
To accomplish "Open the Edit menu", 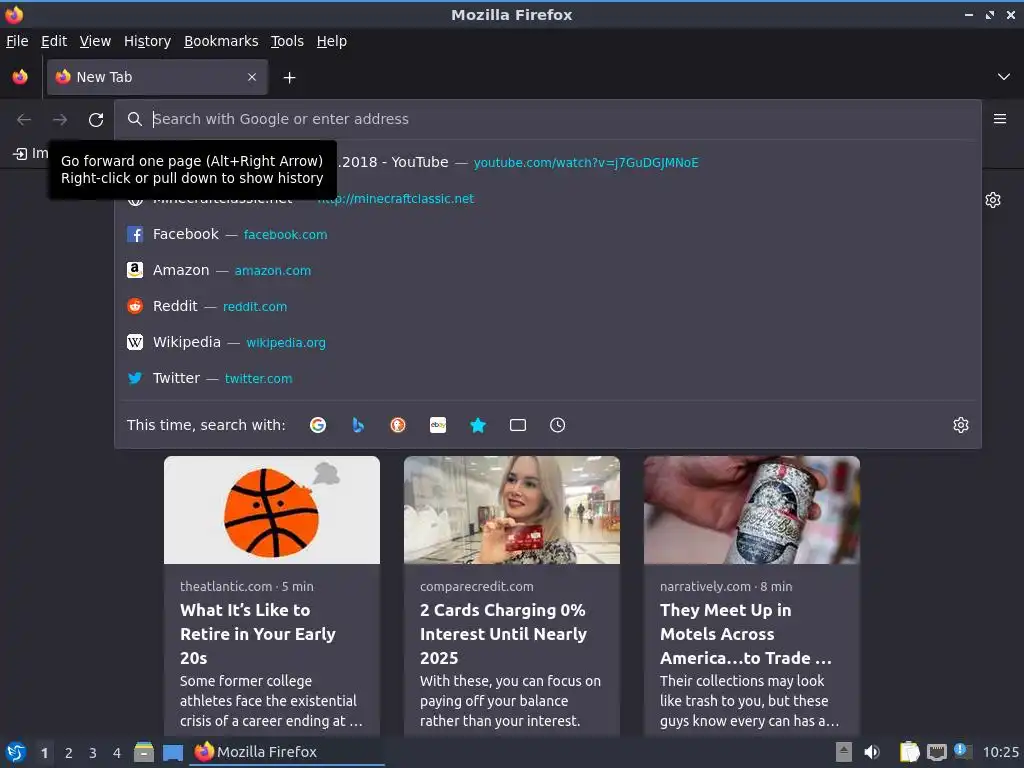I will [x=54, y=41].
